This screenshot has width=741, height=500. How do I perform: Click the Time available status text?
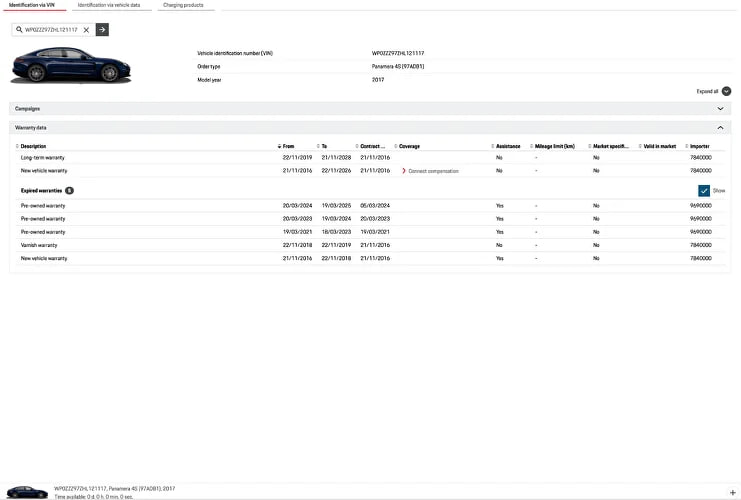click(94, 497)
